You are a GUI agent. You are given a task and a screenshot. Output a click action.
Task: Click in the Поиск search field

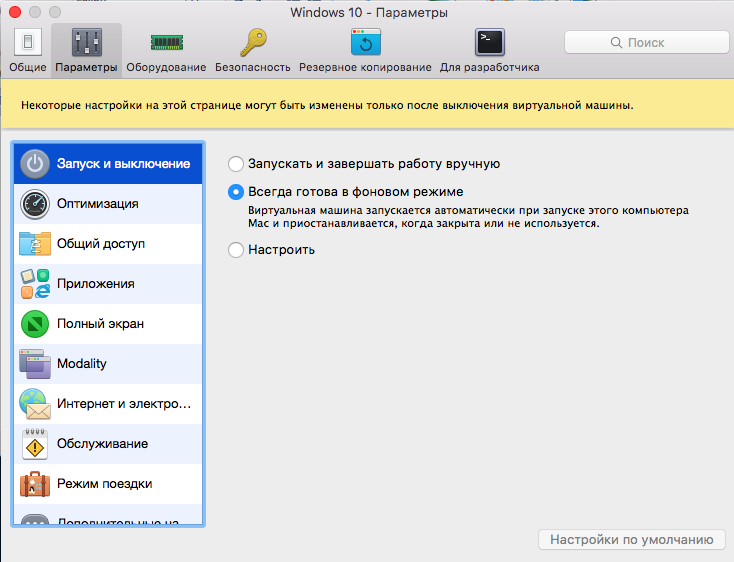coord(646,43)
